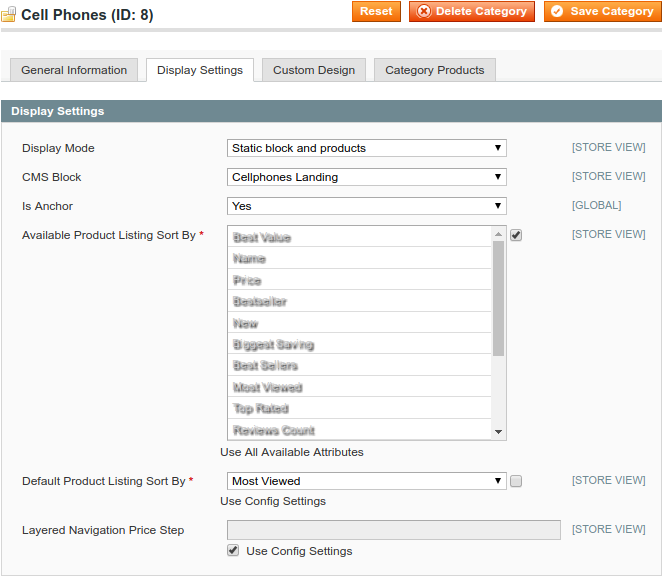Open the Custom Design tab
Image resolution: width=665 pixels, height=578 pixels.
[x=313, y=70]
